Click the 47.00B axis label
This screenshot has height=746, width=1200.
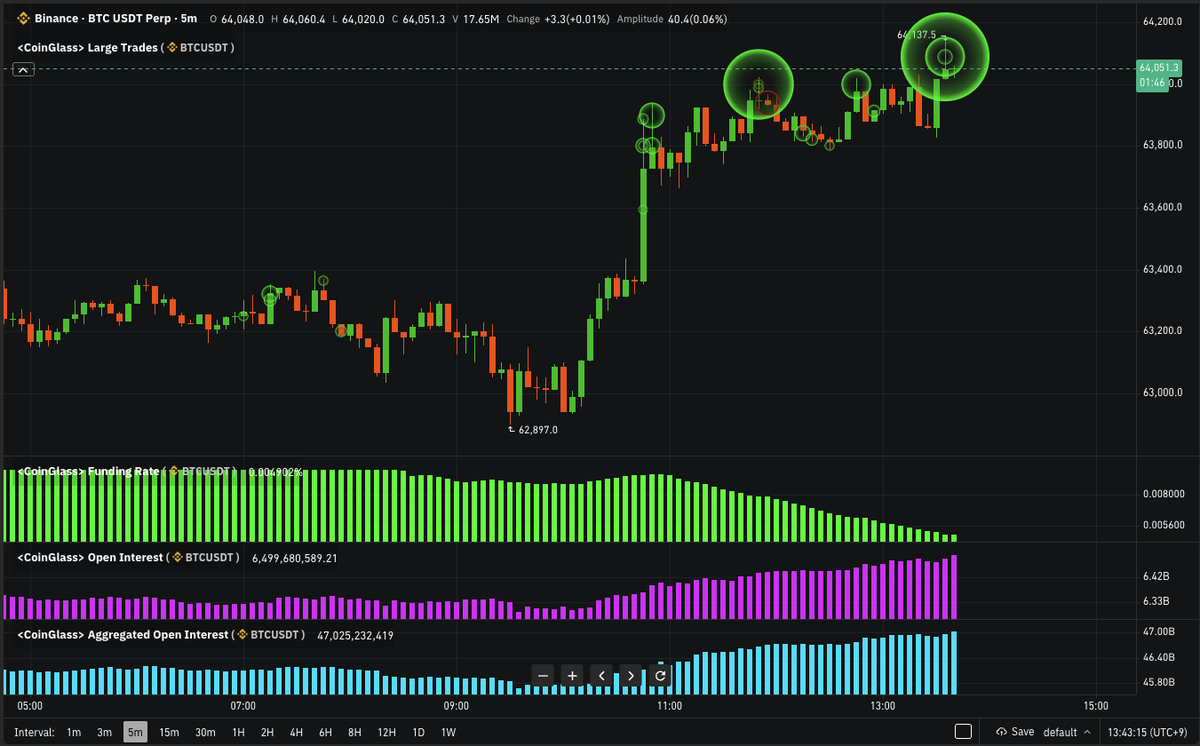1158,632
